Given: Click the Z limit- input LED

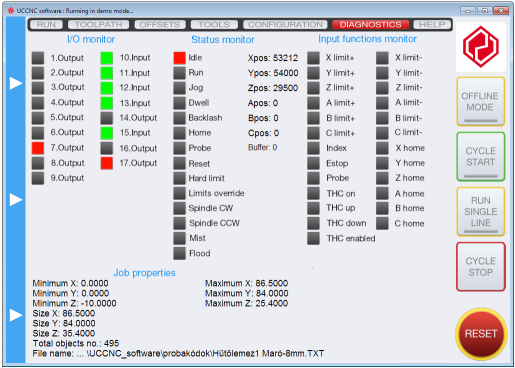Looking at the screenshot, I should tap(382, 88).
